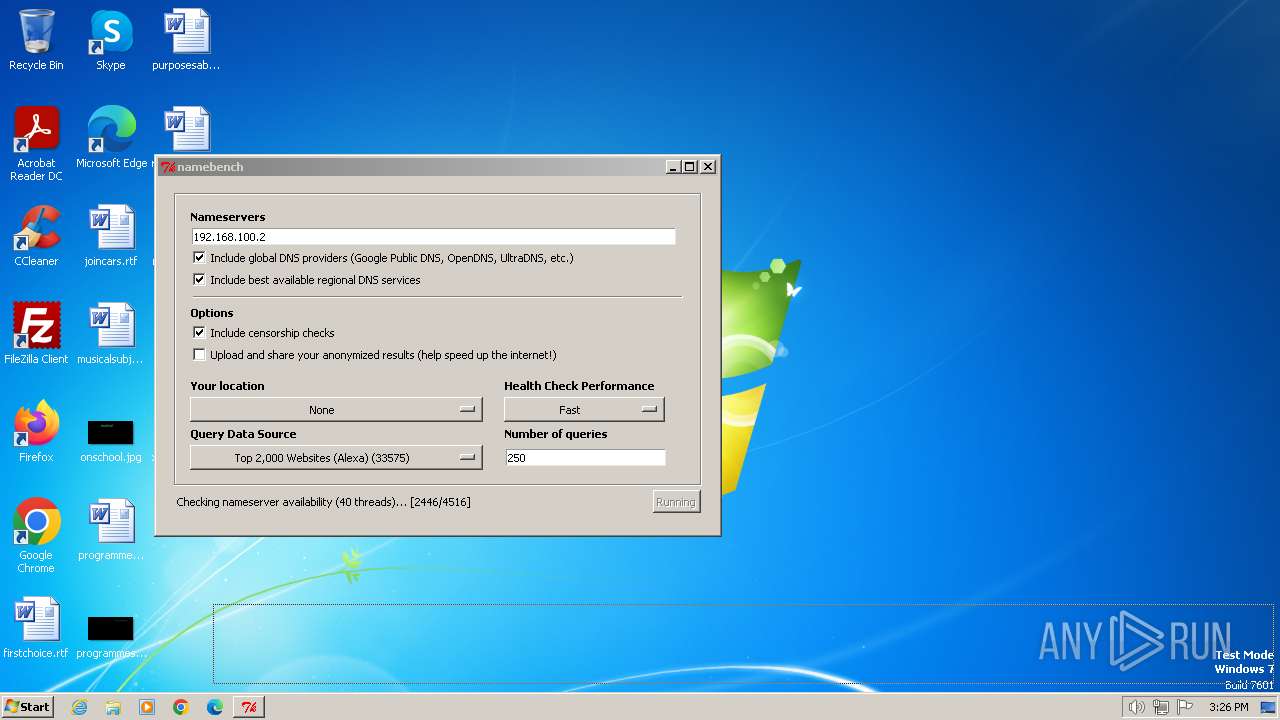
Task: Toggle Include best available regional DNS services
Action: (x=199, y=280)
